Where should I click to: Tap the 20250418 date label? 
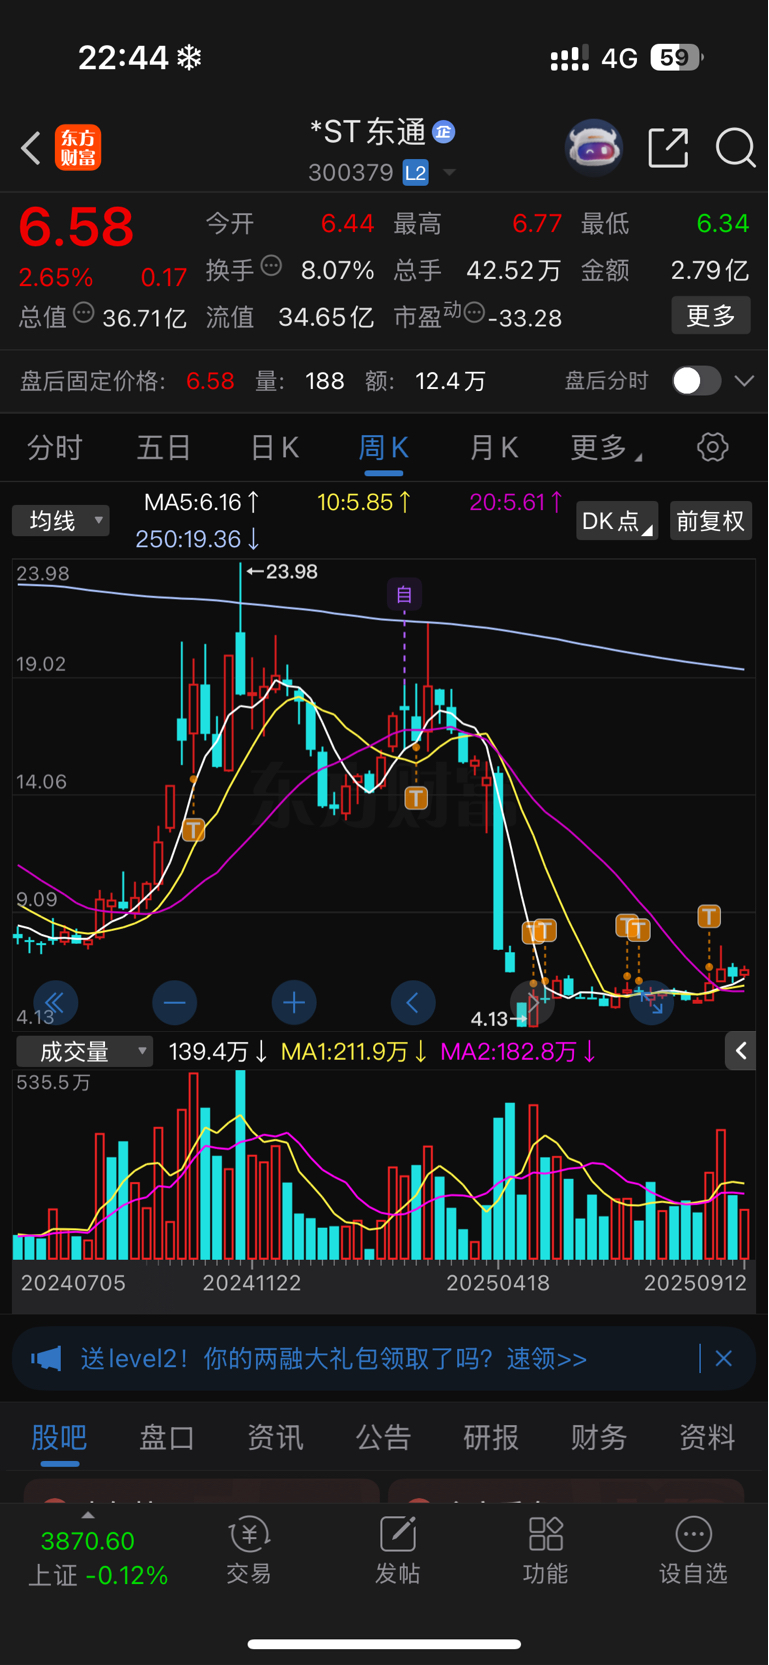click(x=498, y=1283)
